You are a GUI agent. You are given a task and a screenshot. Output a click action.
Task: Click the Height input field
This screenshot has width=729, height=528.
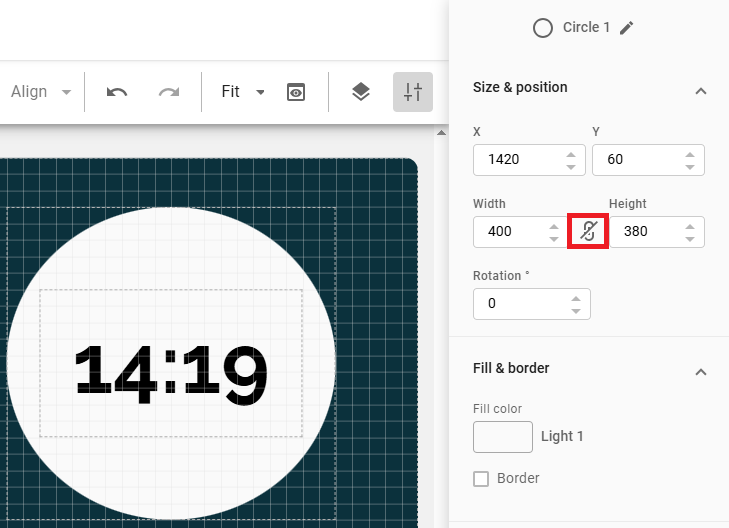(657, 232)
